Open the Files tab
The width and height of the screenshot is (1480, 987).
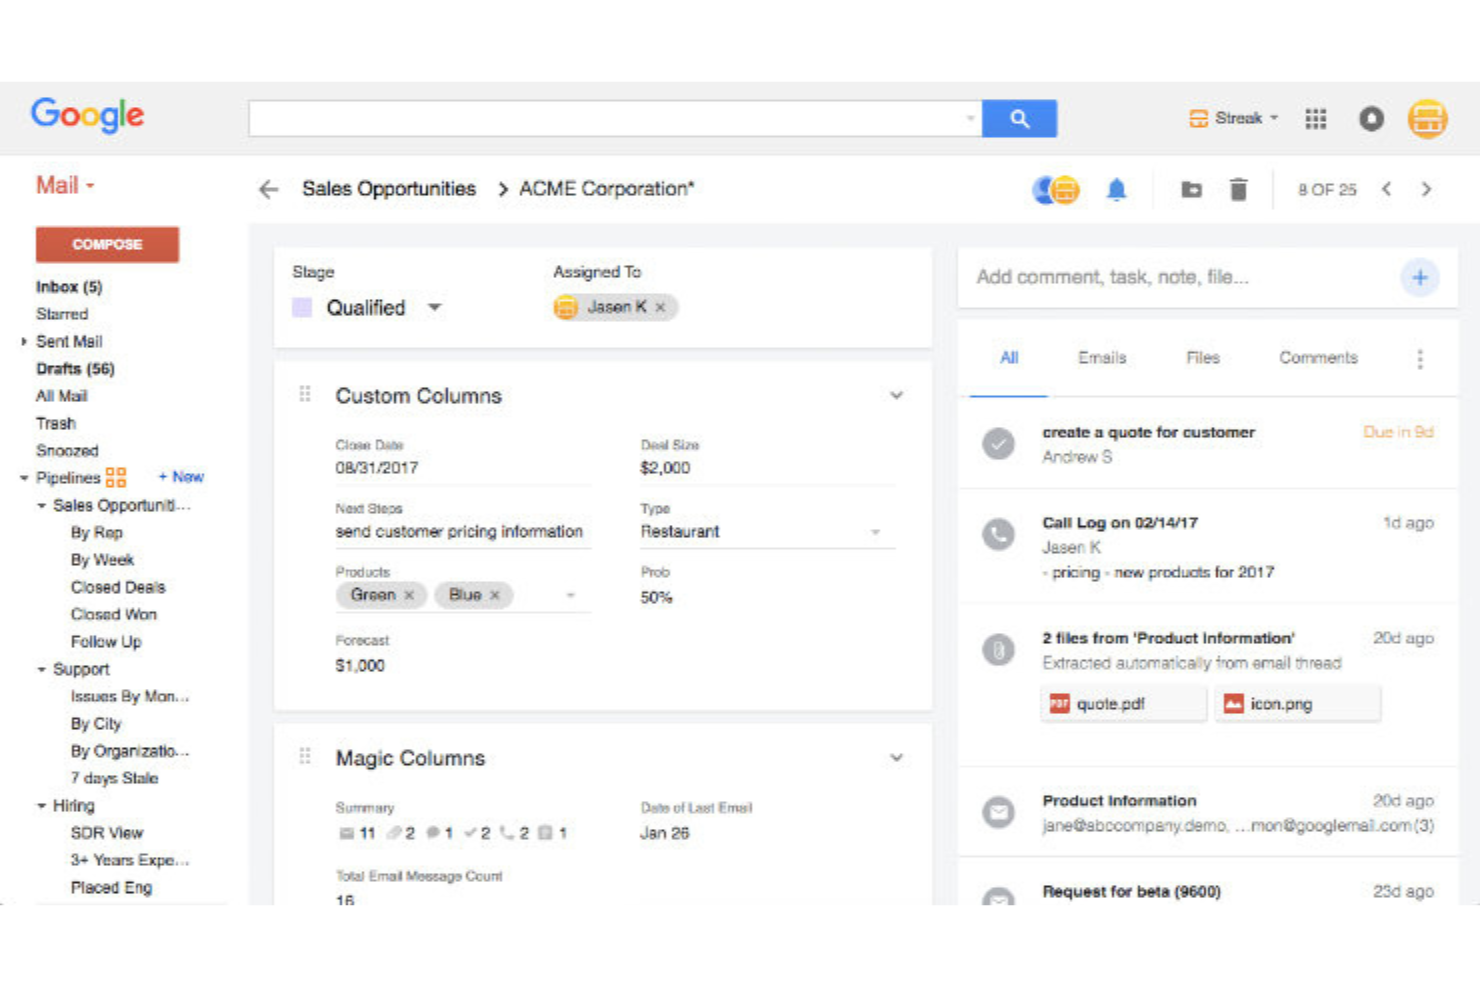click(x=1202, y=357)
